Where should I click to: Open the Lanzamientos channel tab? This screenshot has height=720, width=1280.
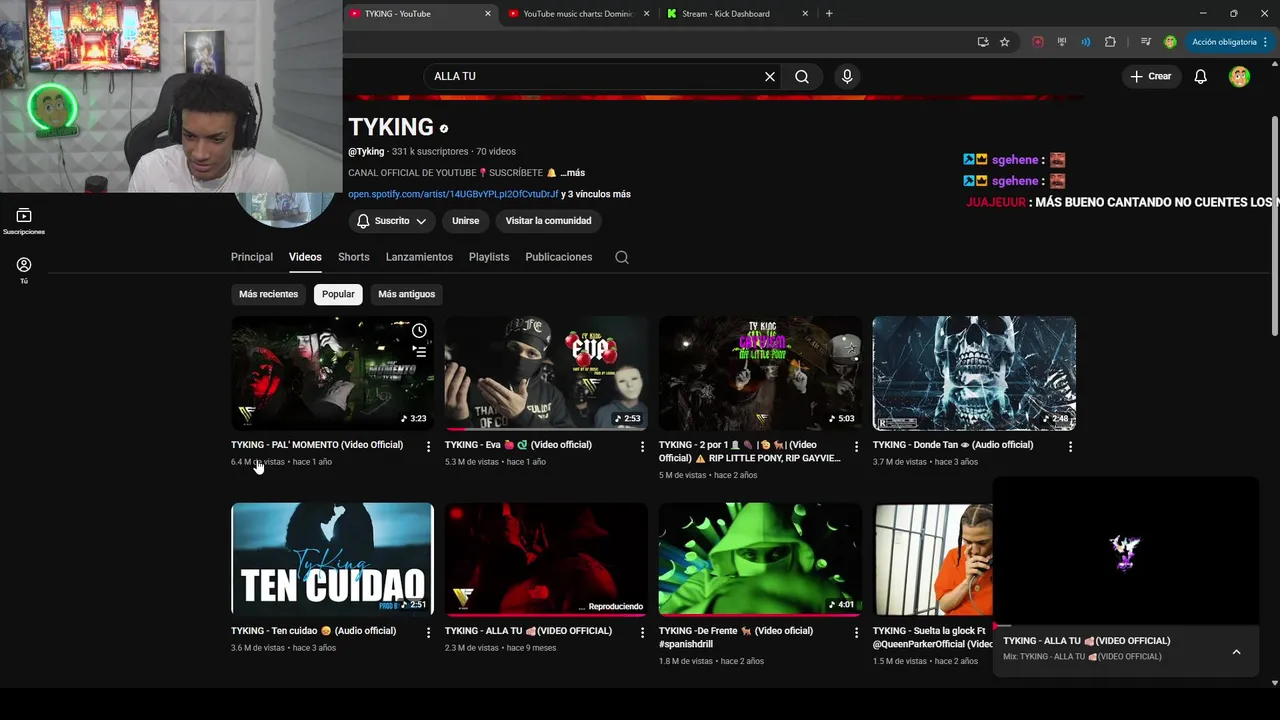point(419,257)
